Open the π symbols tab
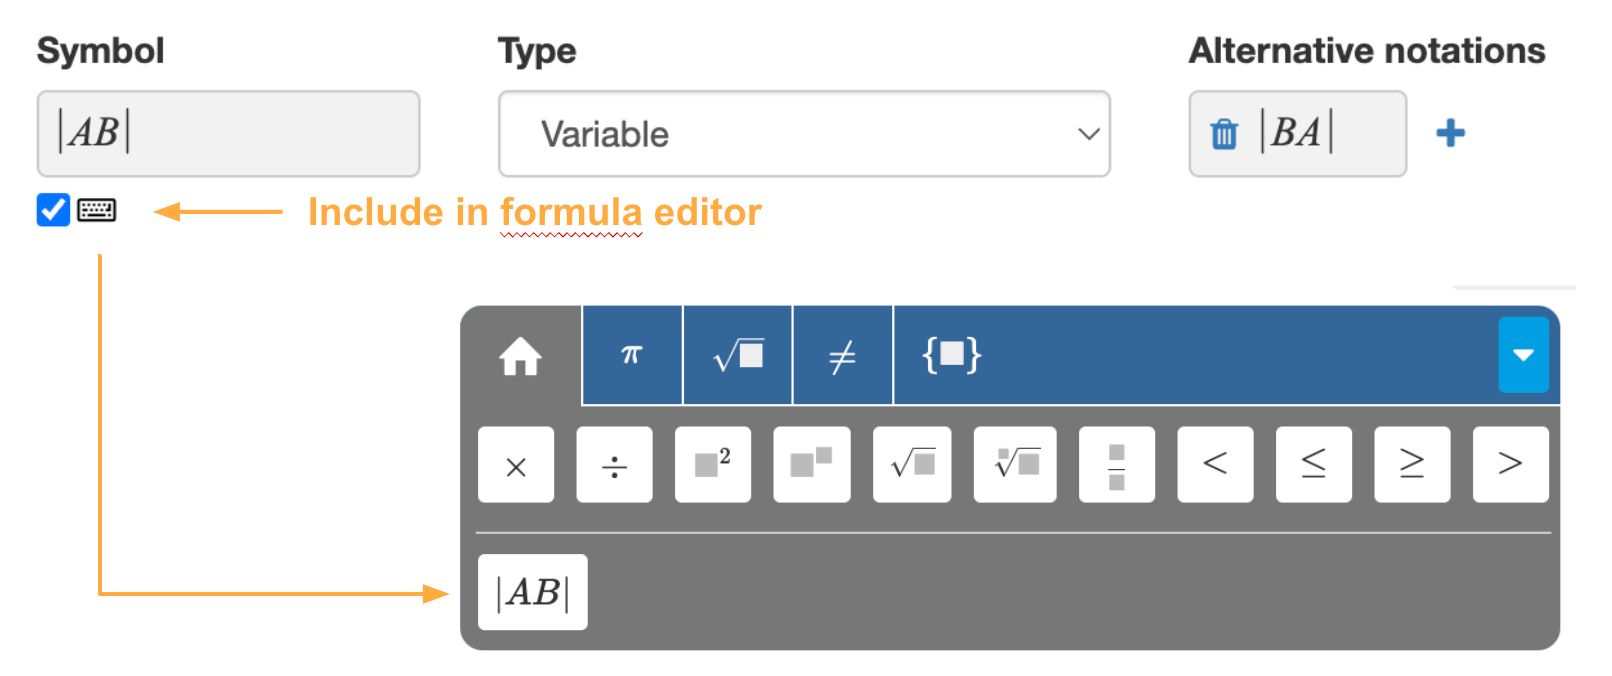The height and width of the screenshot is (676, 1612). point(630,354)
